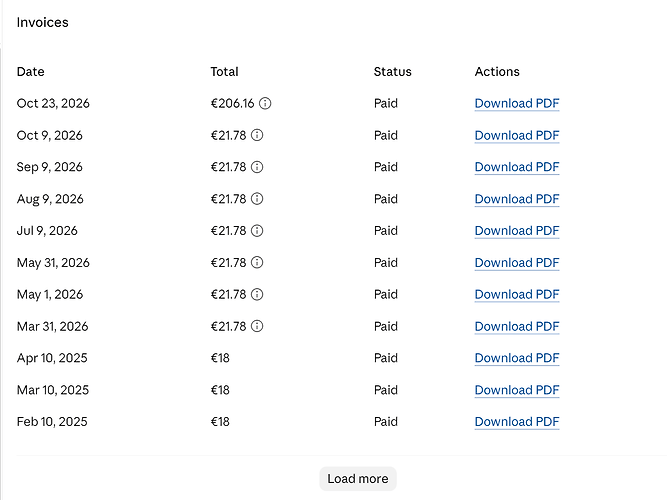Download PDF for Feb 10, 2025 invoice
667x500 pixels.
(x=517, y=422)
